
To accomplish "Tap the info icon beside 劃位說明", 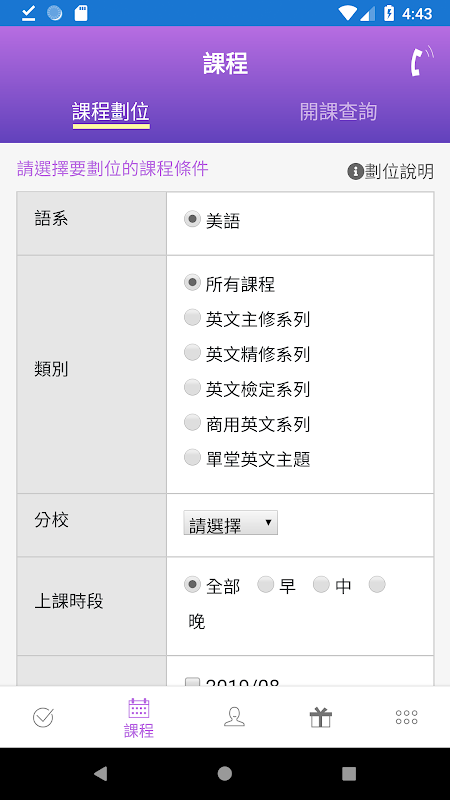I will 355,171.
